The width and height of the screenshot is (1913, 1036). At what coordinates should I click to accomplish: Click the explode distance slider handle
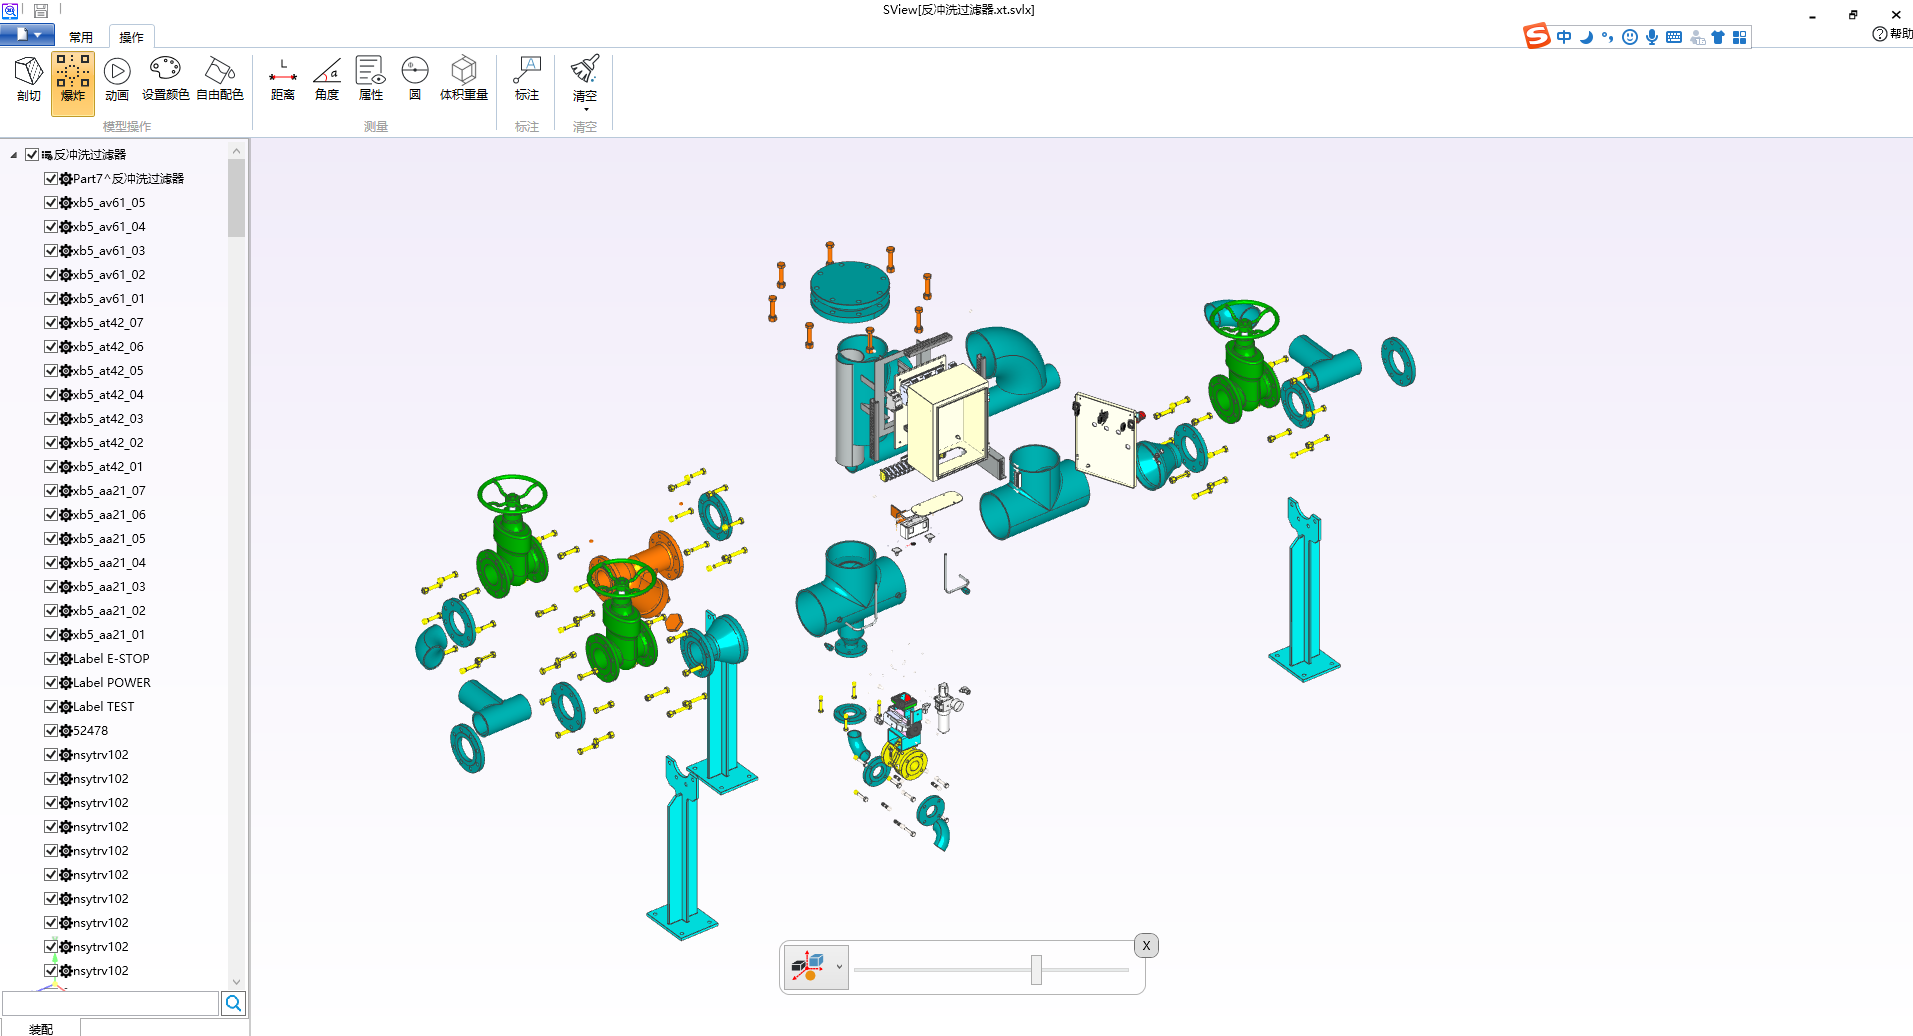(1036, 969)
